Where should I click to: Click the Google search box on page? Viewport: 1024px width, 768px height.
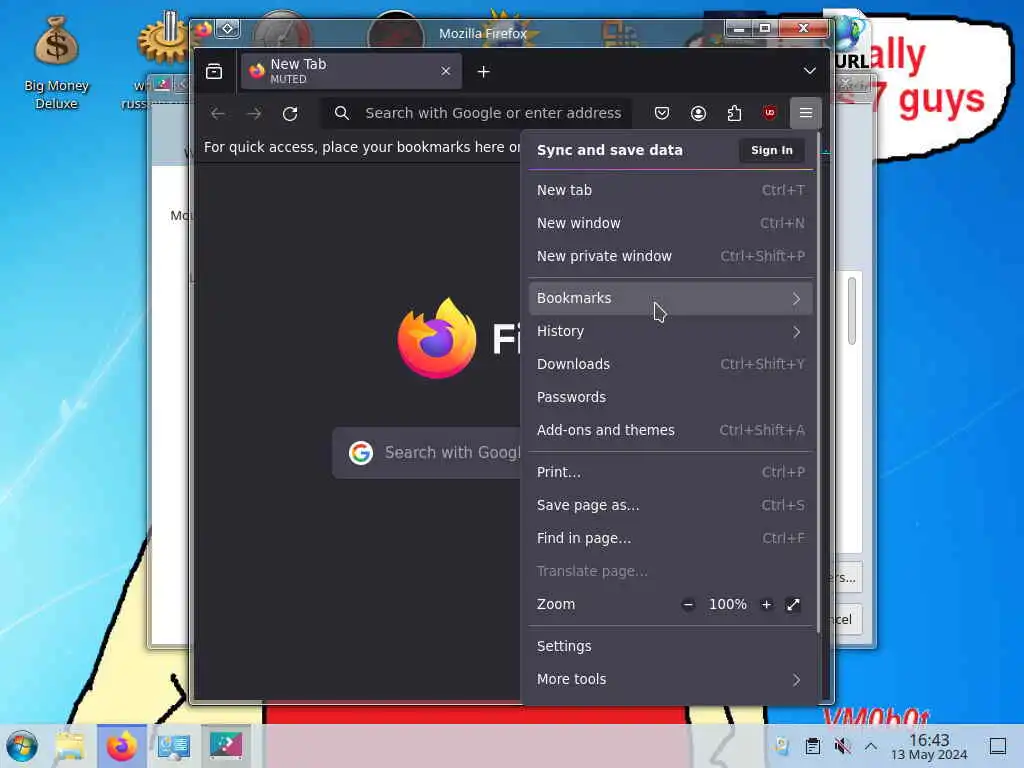pos(426,453)
